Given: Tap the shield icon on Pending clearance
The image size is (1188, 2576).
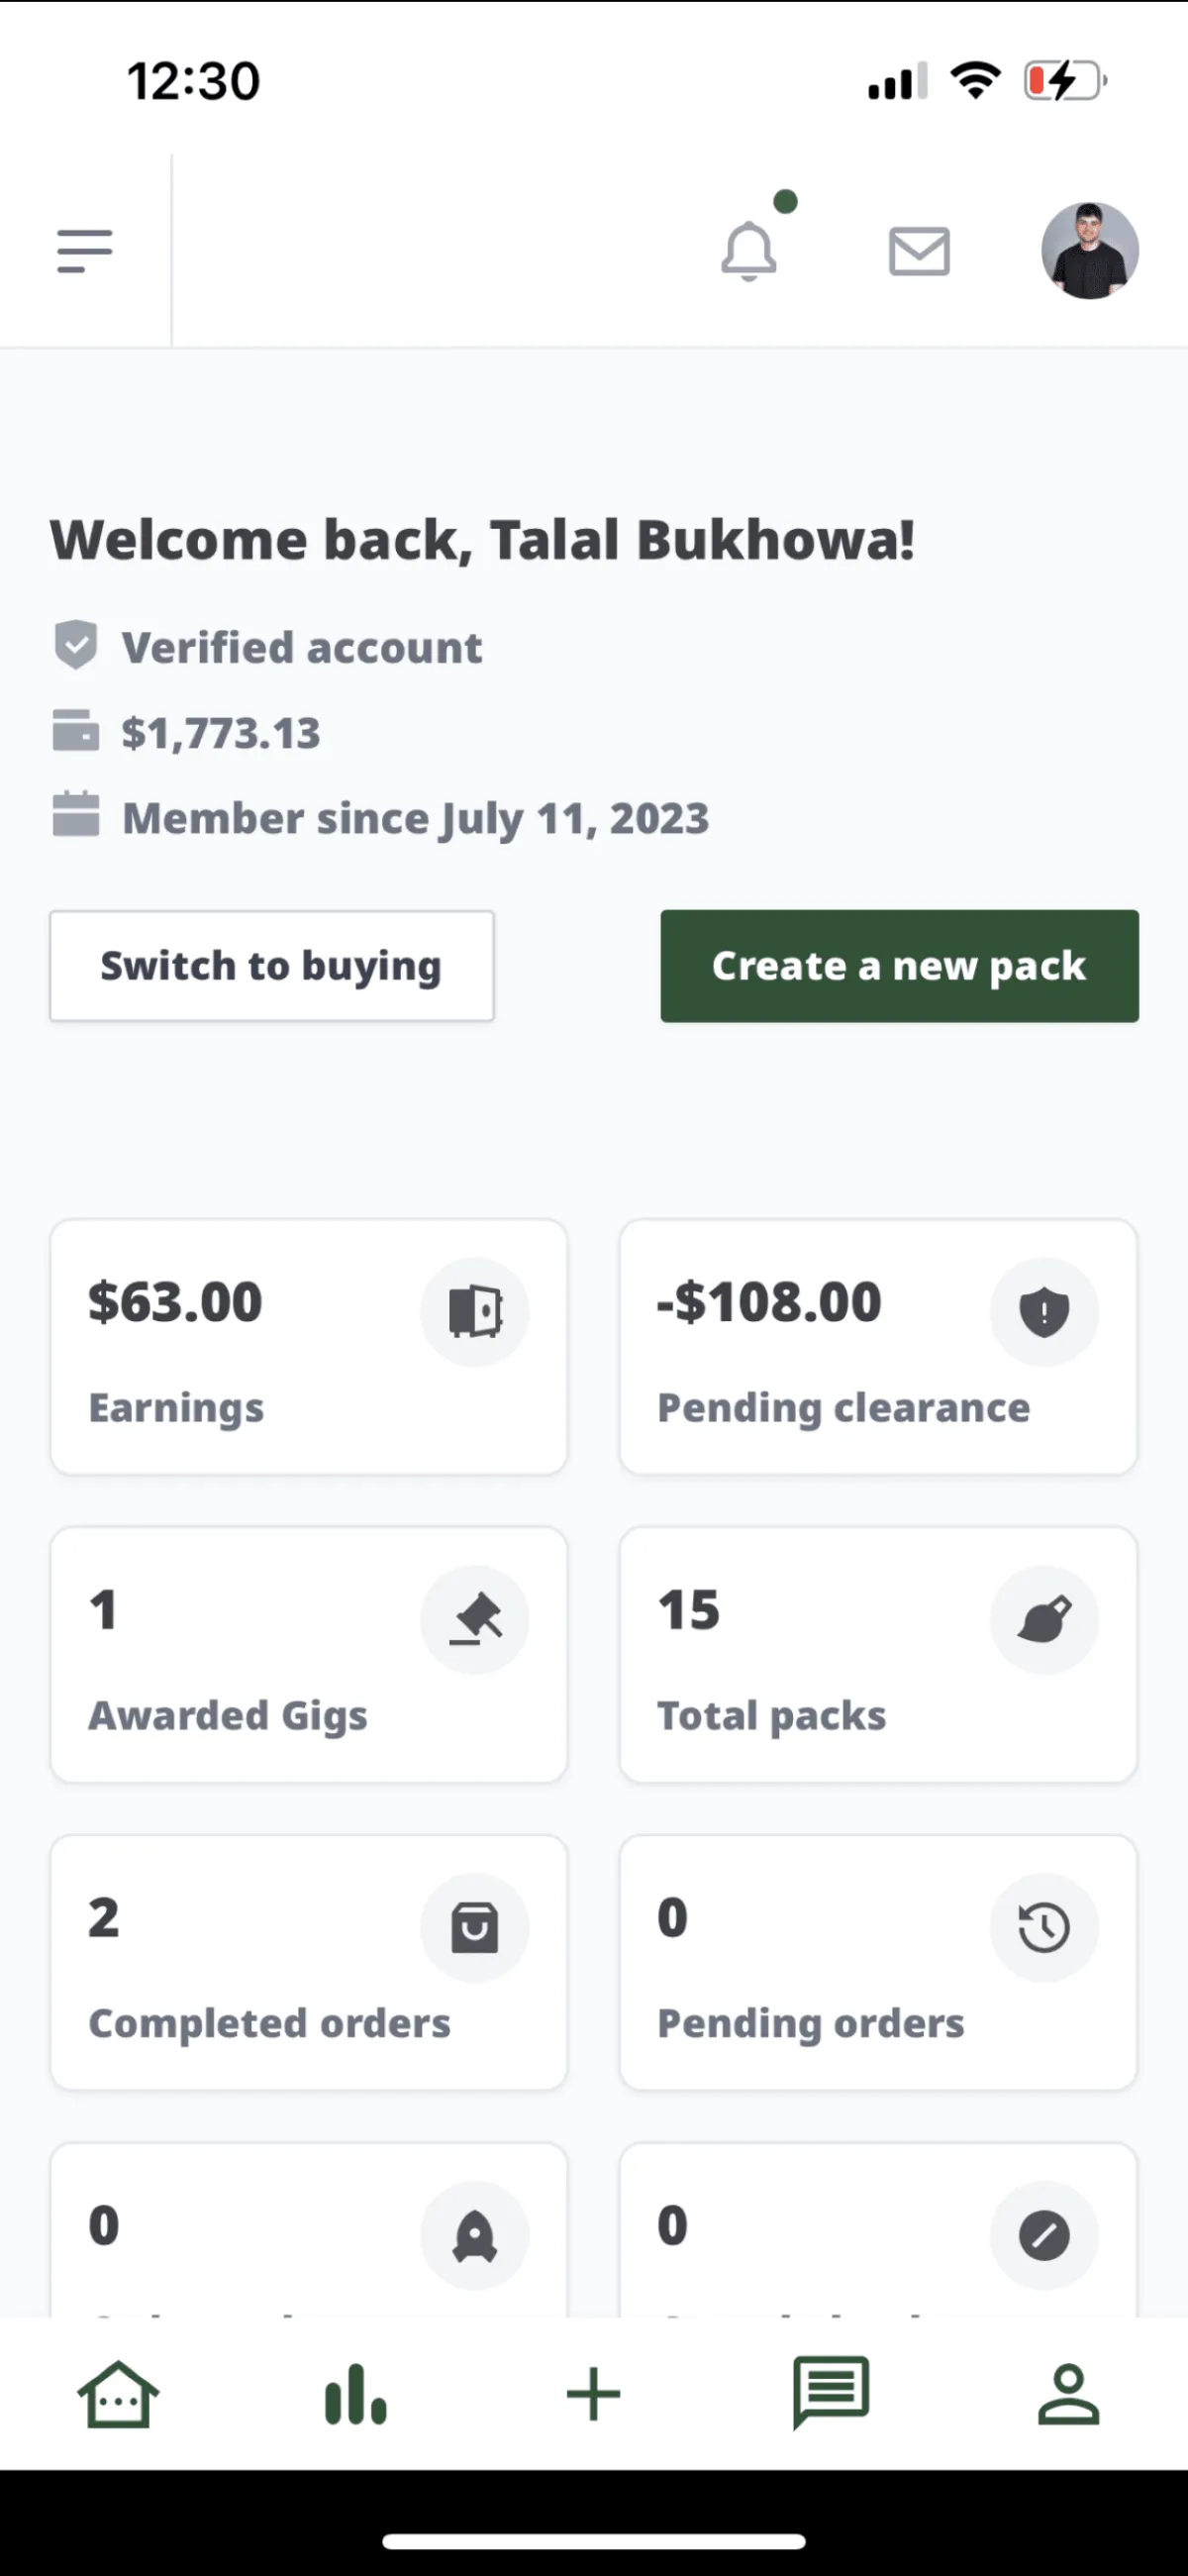Looking at the screenshot, I should tap(1044, 1311).
